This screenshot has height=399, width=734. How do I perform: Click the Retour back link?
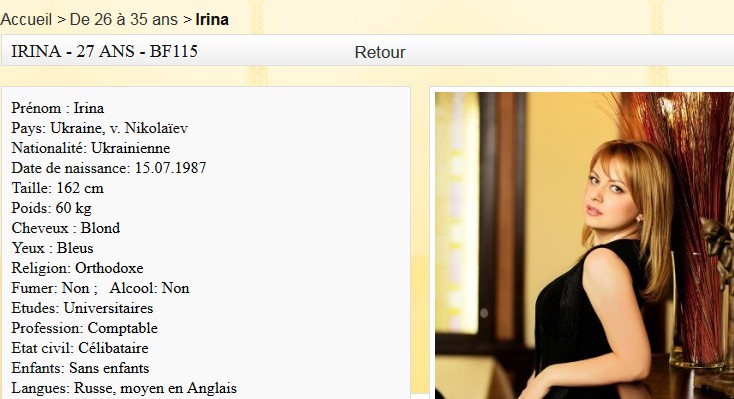click(x=380, y=52)
